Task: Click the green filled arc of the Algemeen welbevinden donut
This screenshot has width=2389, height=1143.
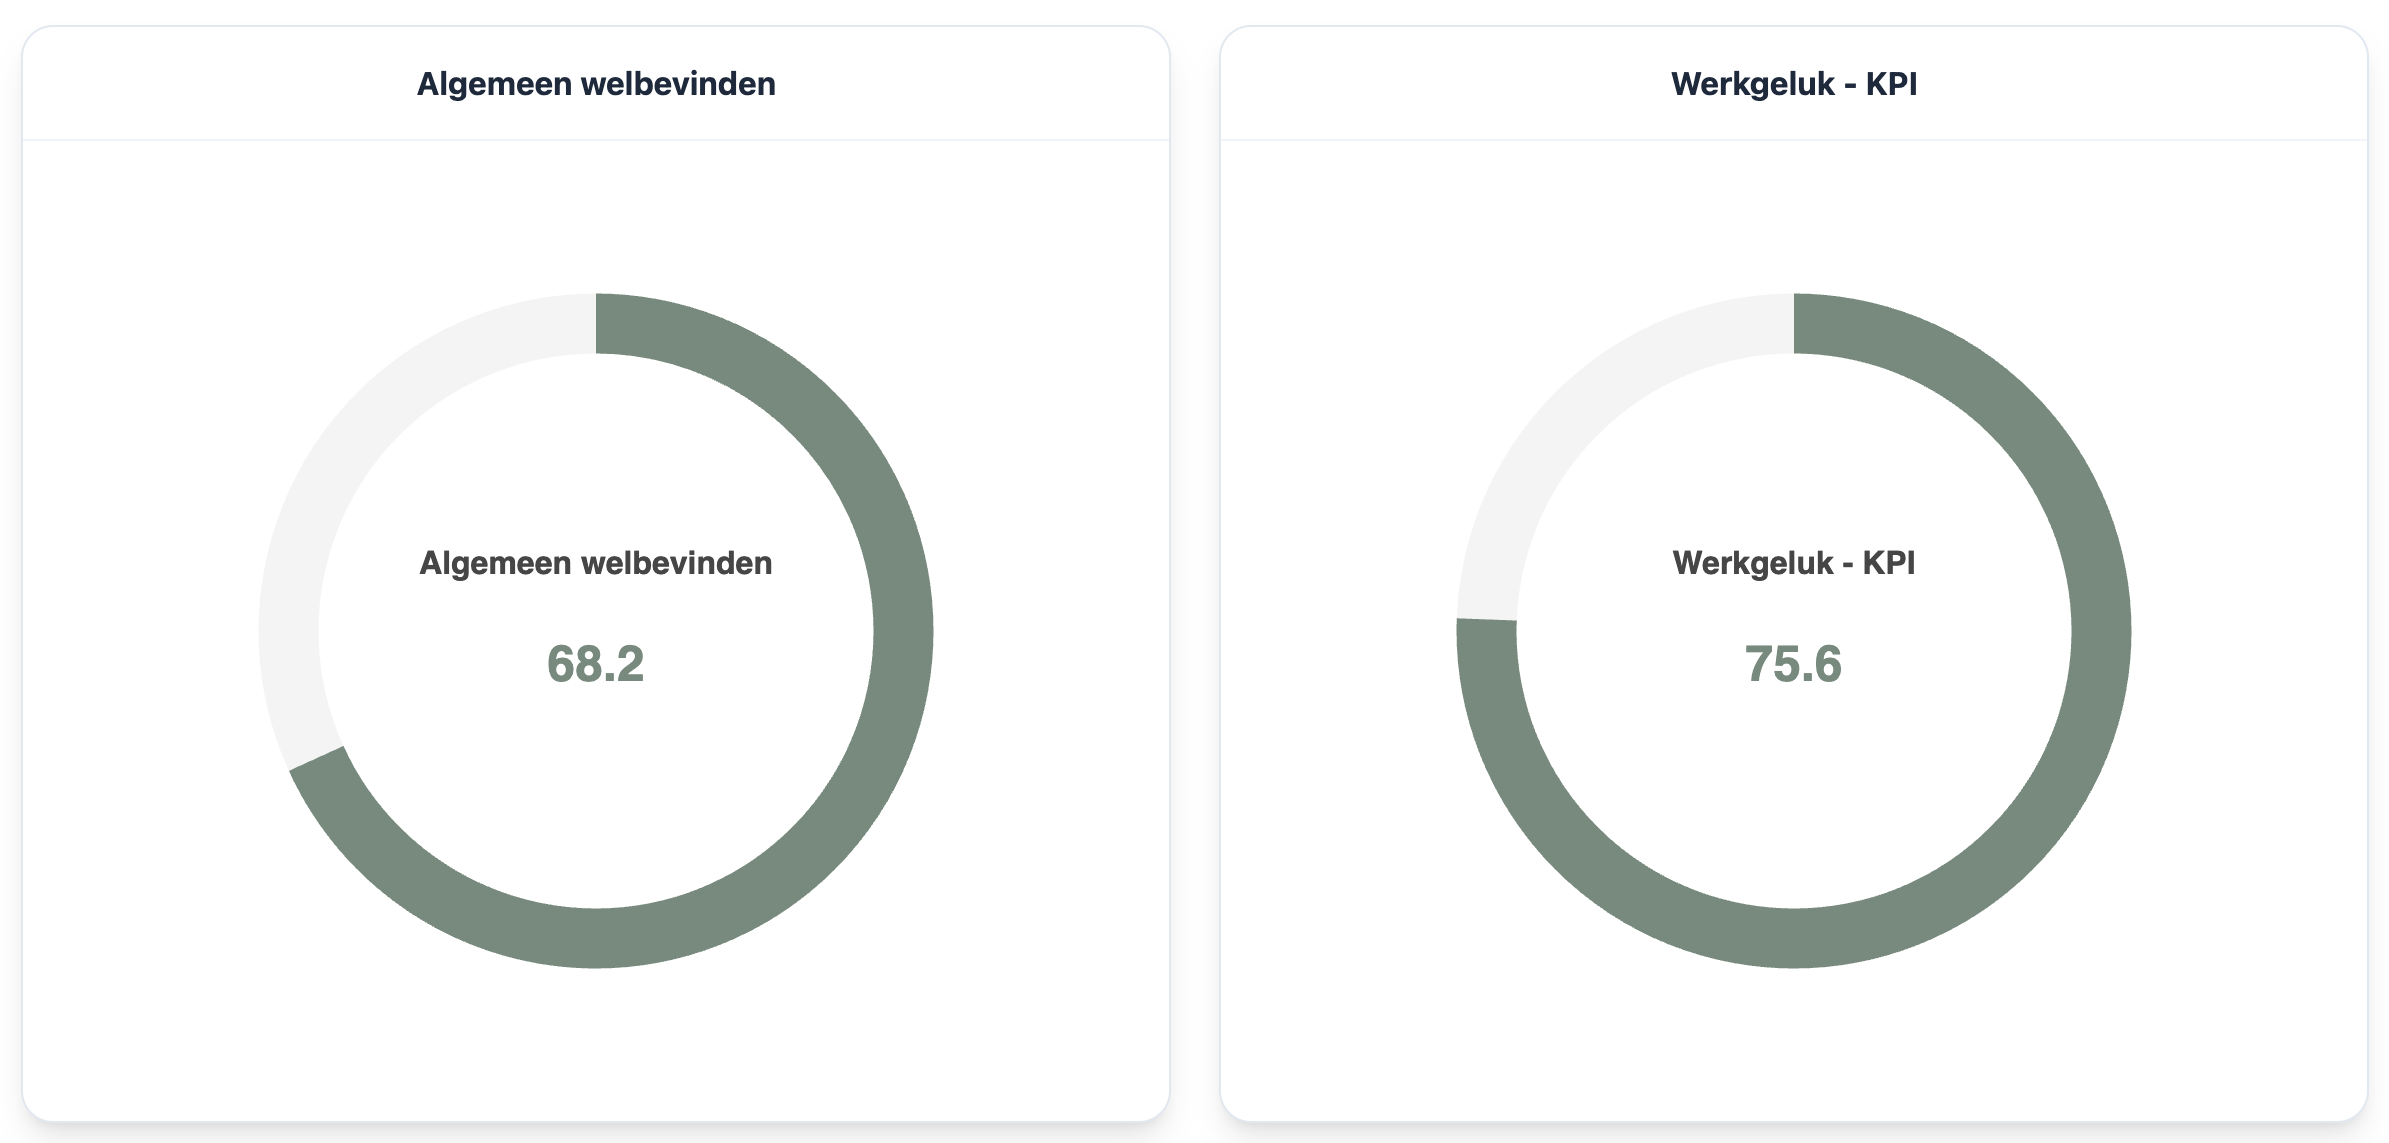Action: tap(902, 630)
